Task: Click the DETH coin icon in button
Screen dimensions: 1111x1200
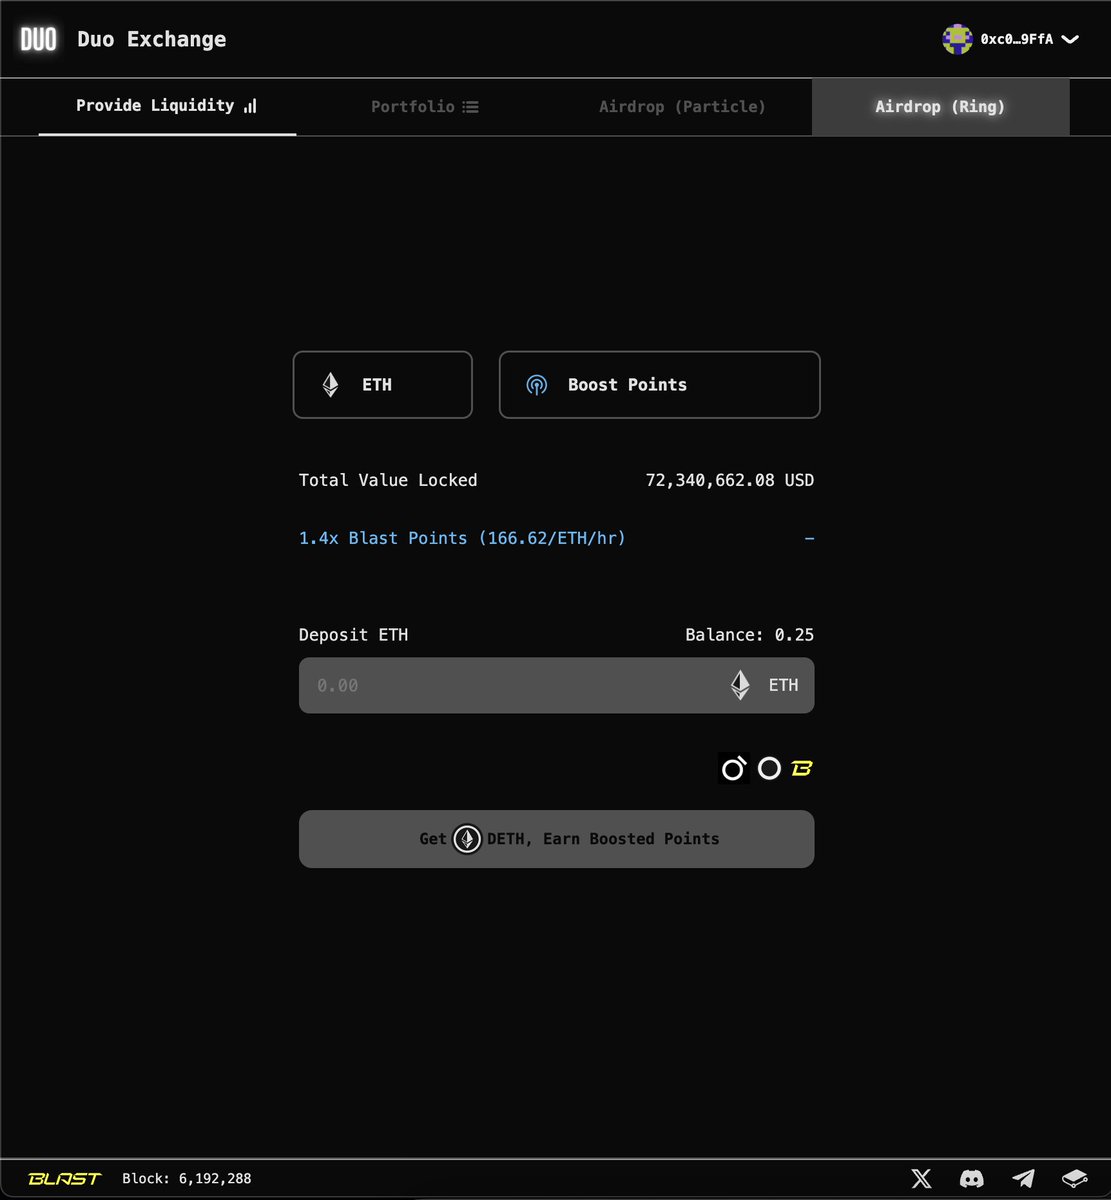Action: 467,839
